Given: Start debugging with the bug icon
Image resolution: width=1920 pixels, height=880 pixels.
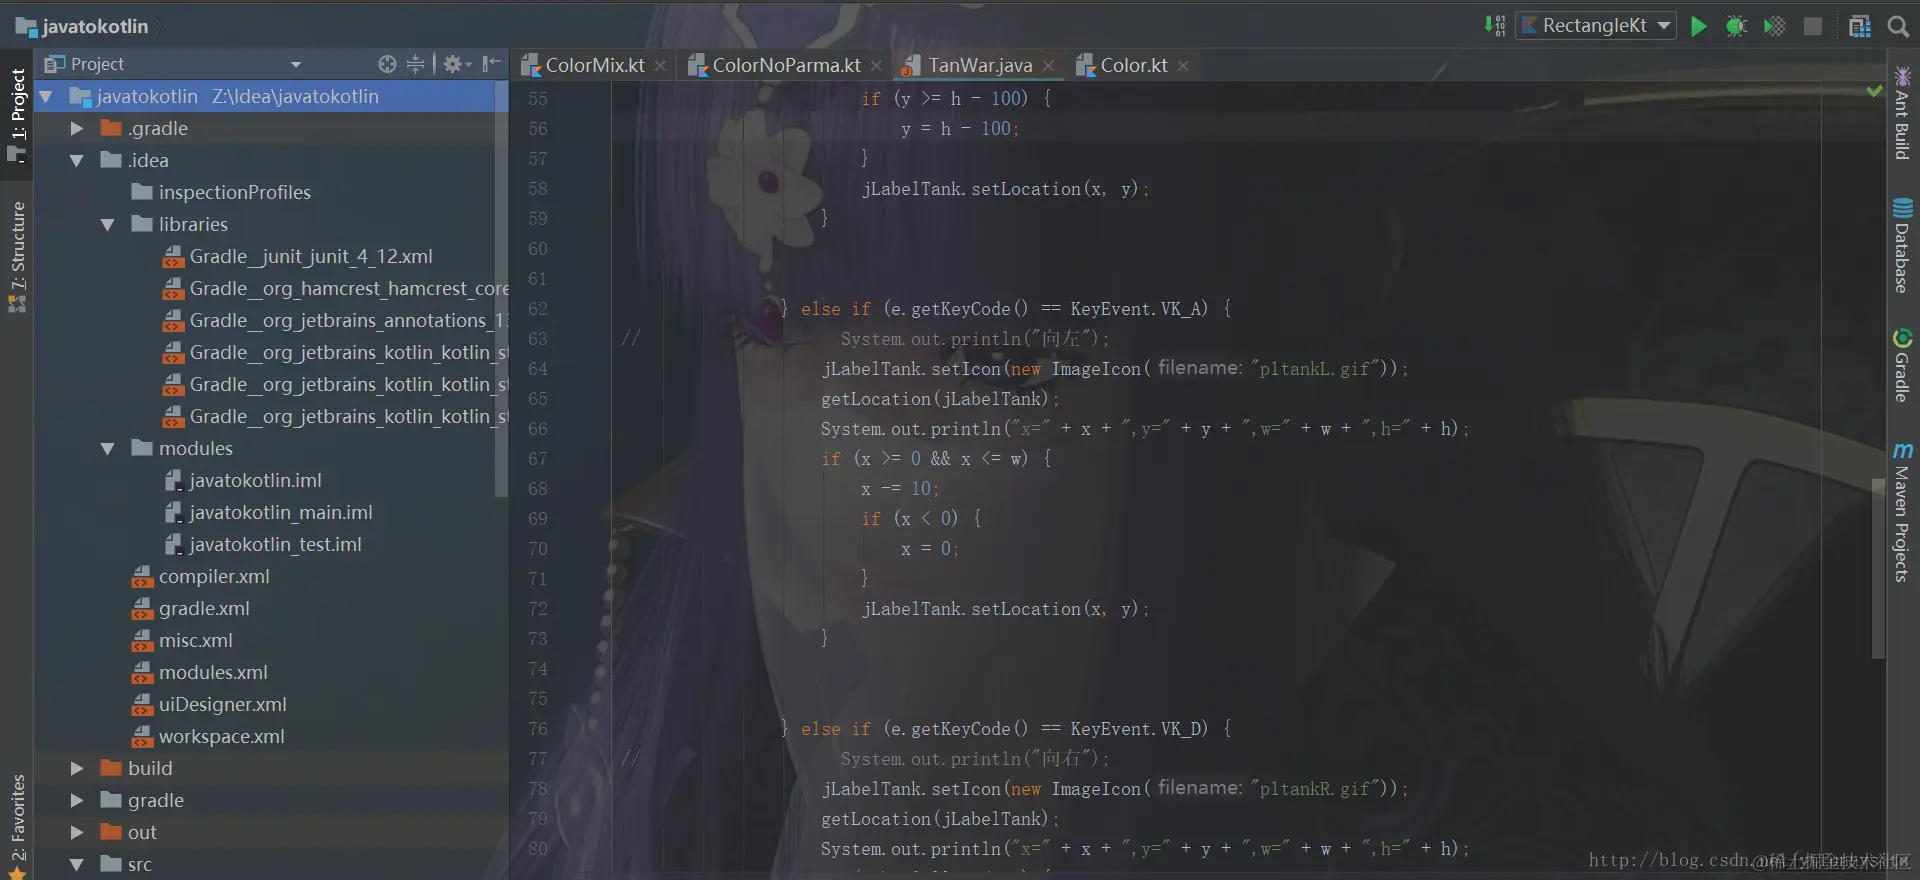Looking at the screenshot, I should 1736,26.
